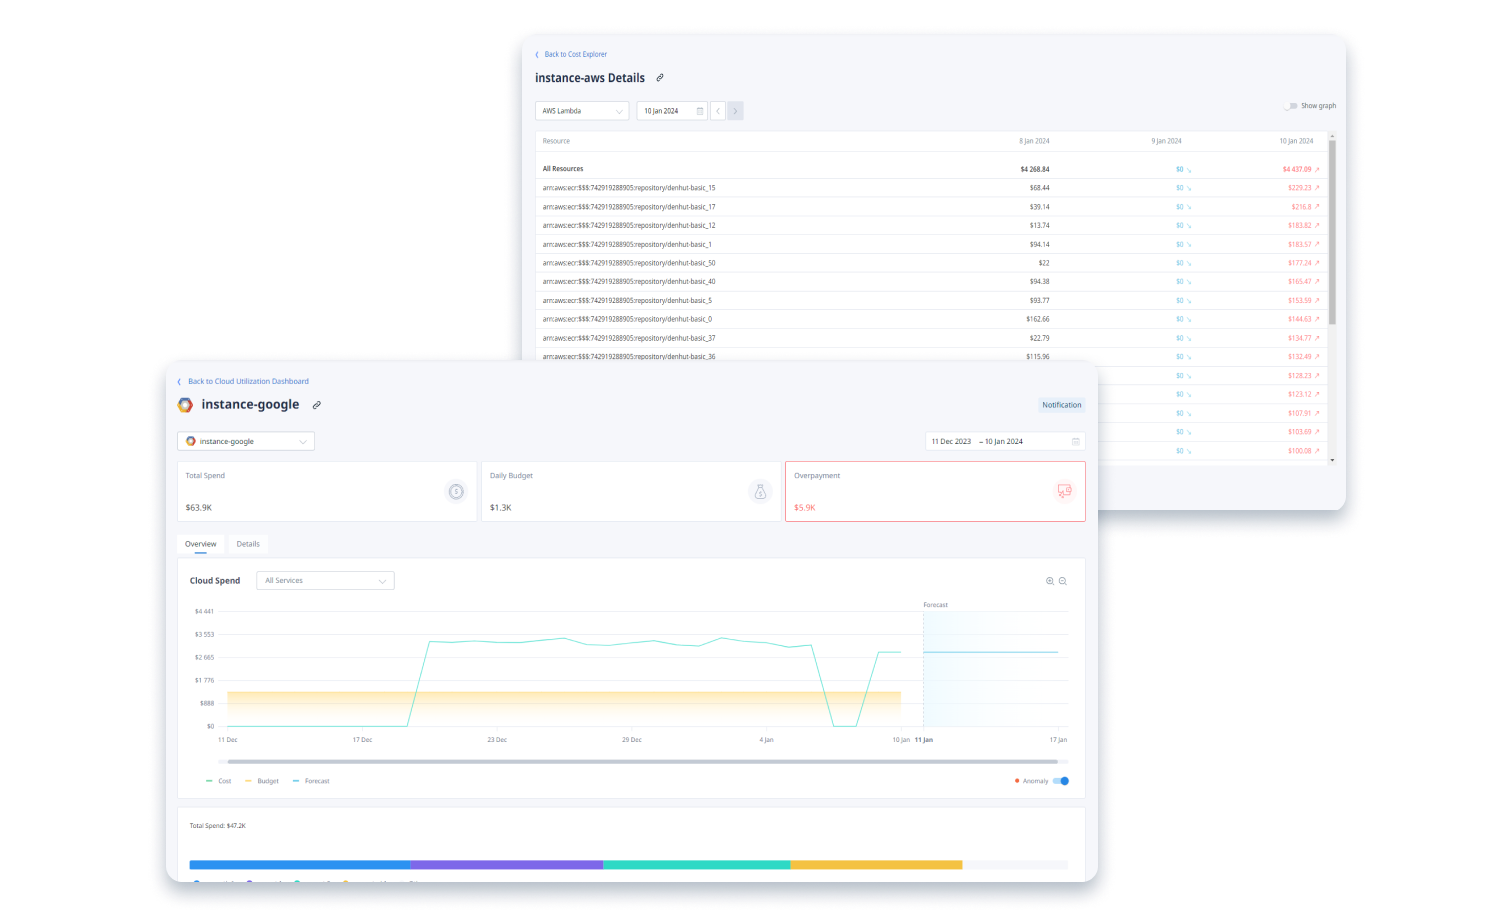Open the 10 Jan 2024 date picker field
This screenshot has width=1512, height=916.
click(672, 111)
